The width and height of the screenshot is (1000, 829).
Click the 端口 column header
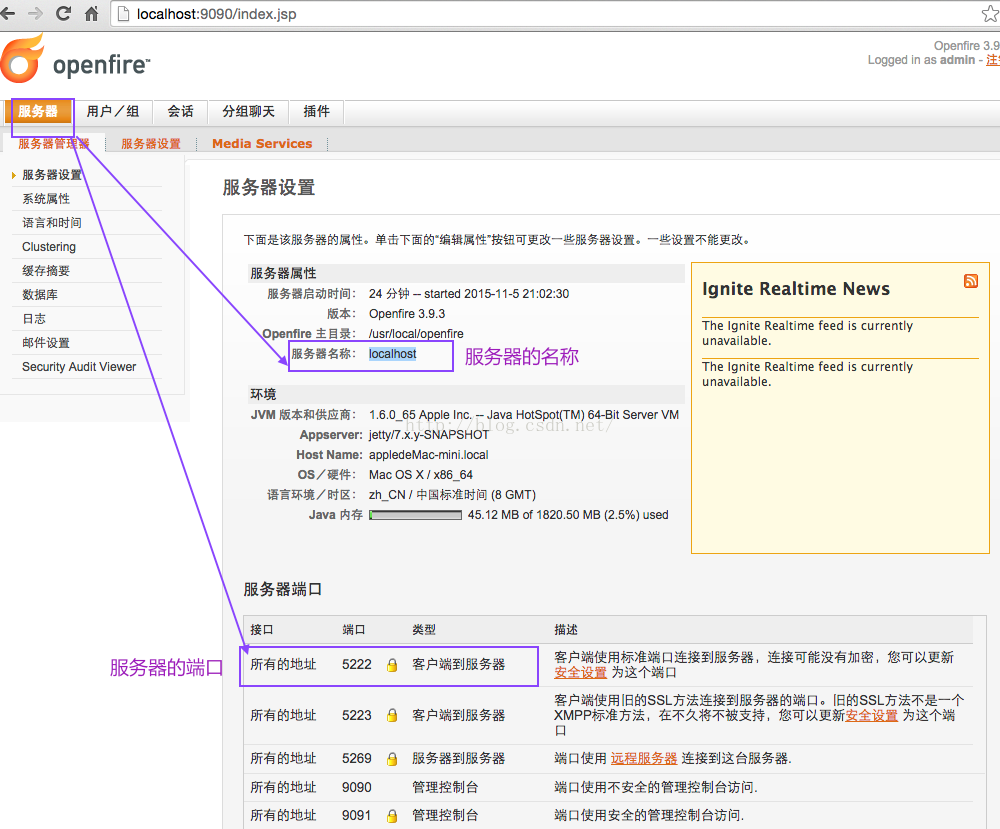[353, 630]
